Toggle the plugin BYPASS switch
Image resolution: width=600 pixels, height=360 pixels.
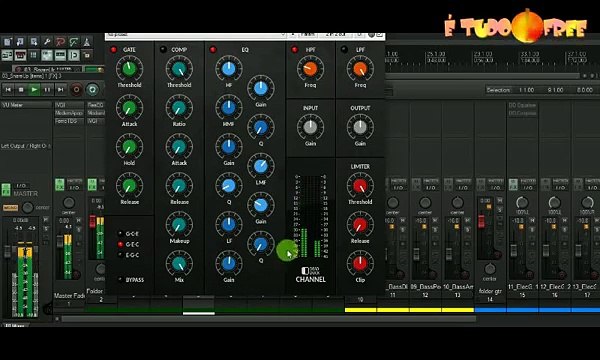(121, 279)
